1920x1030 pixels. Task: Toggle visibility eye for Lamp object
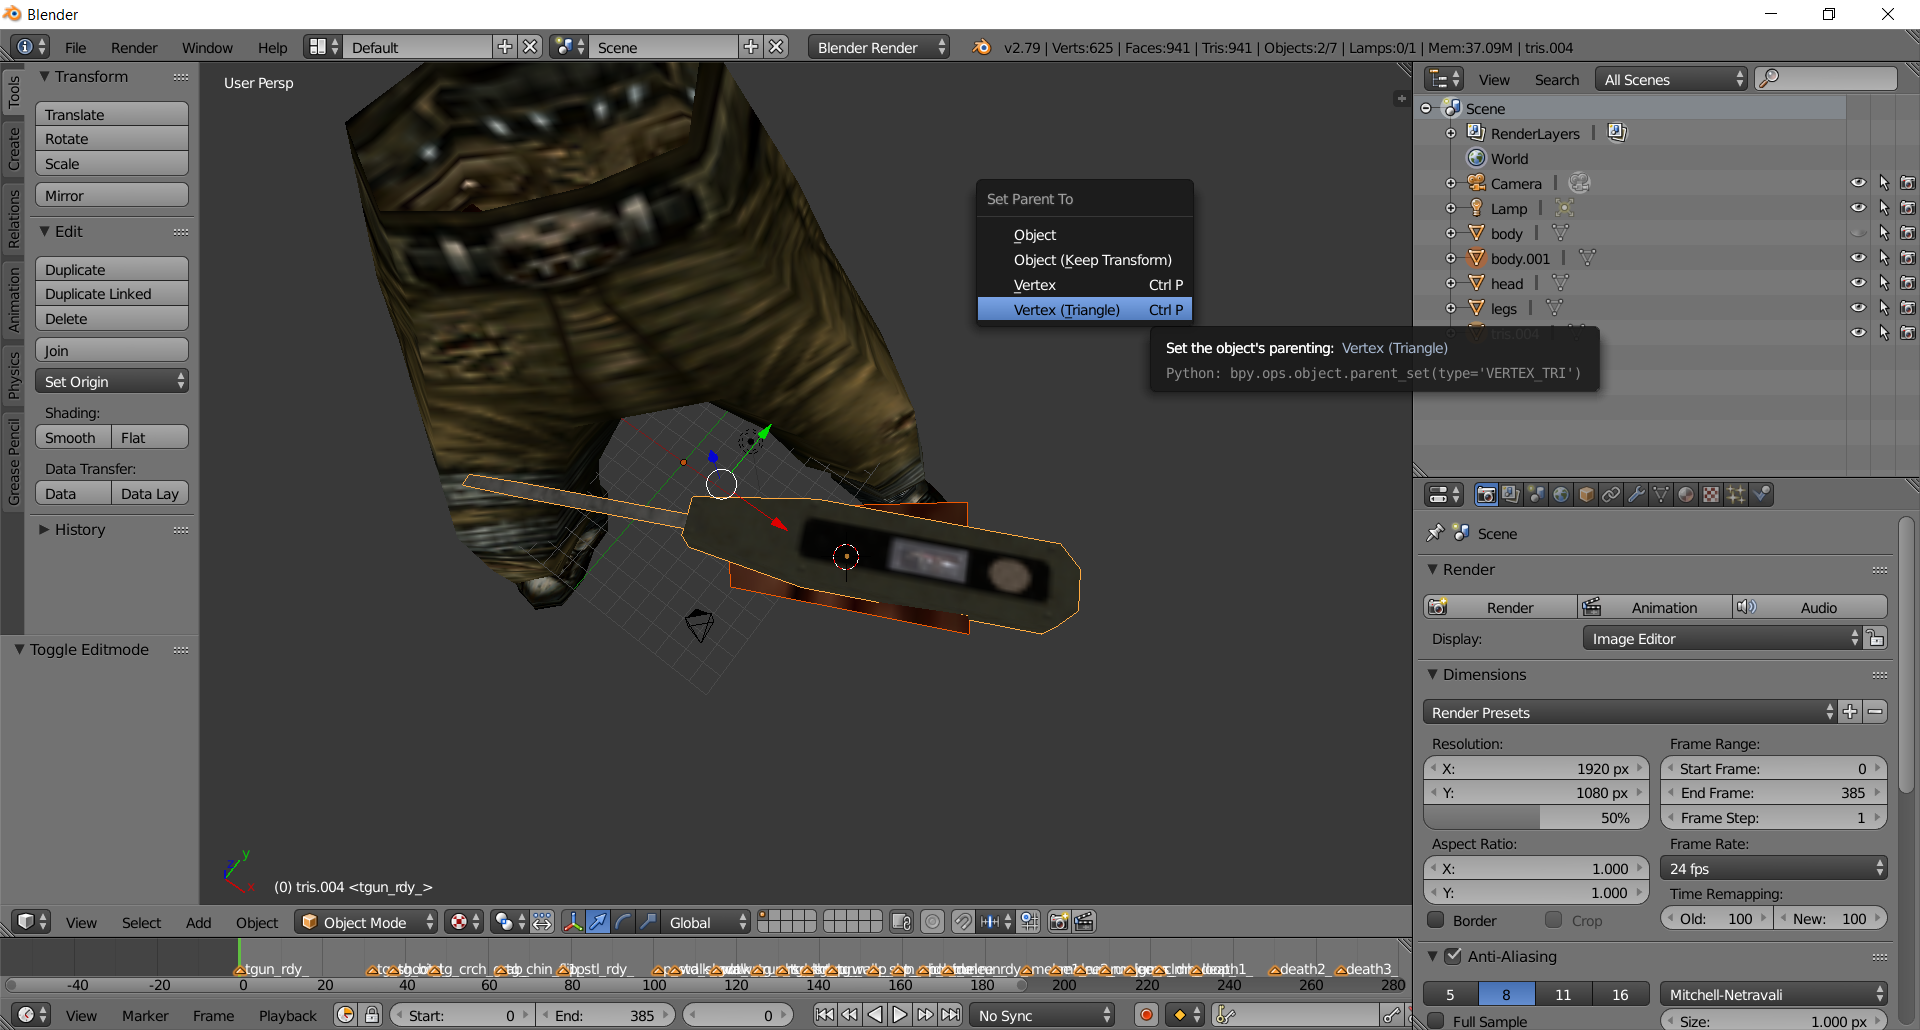[x=1858, y=208]
